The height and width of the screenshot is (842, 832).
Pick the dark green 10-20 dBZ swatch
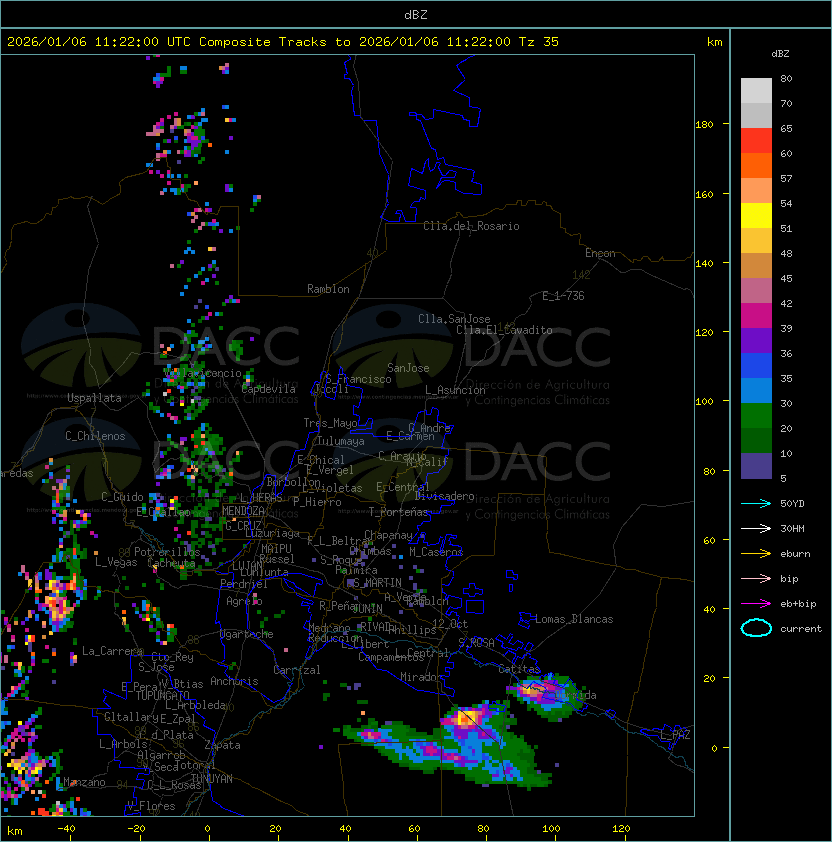(756, 441)
